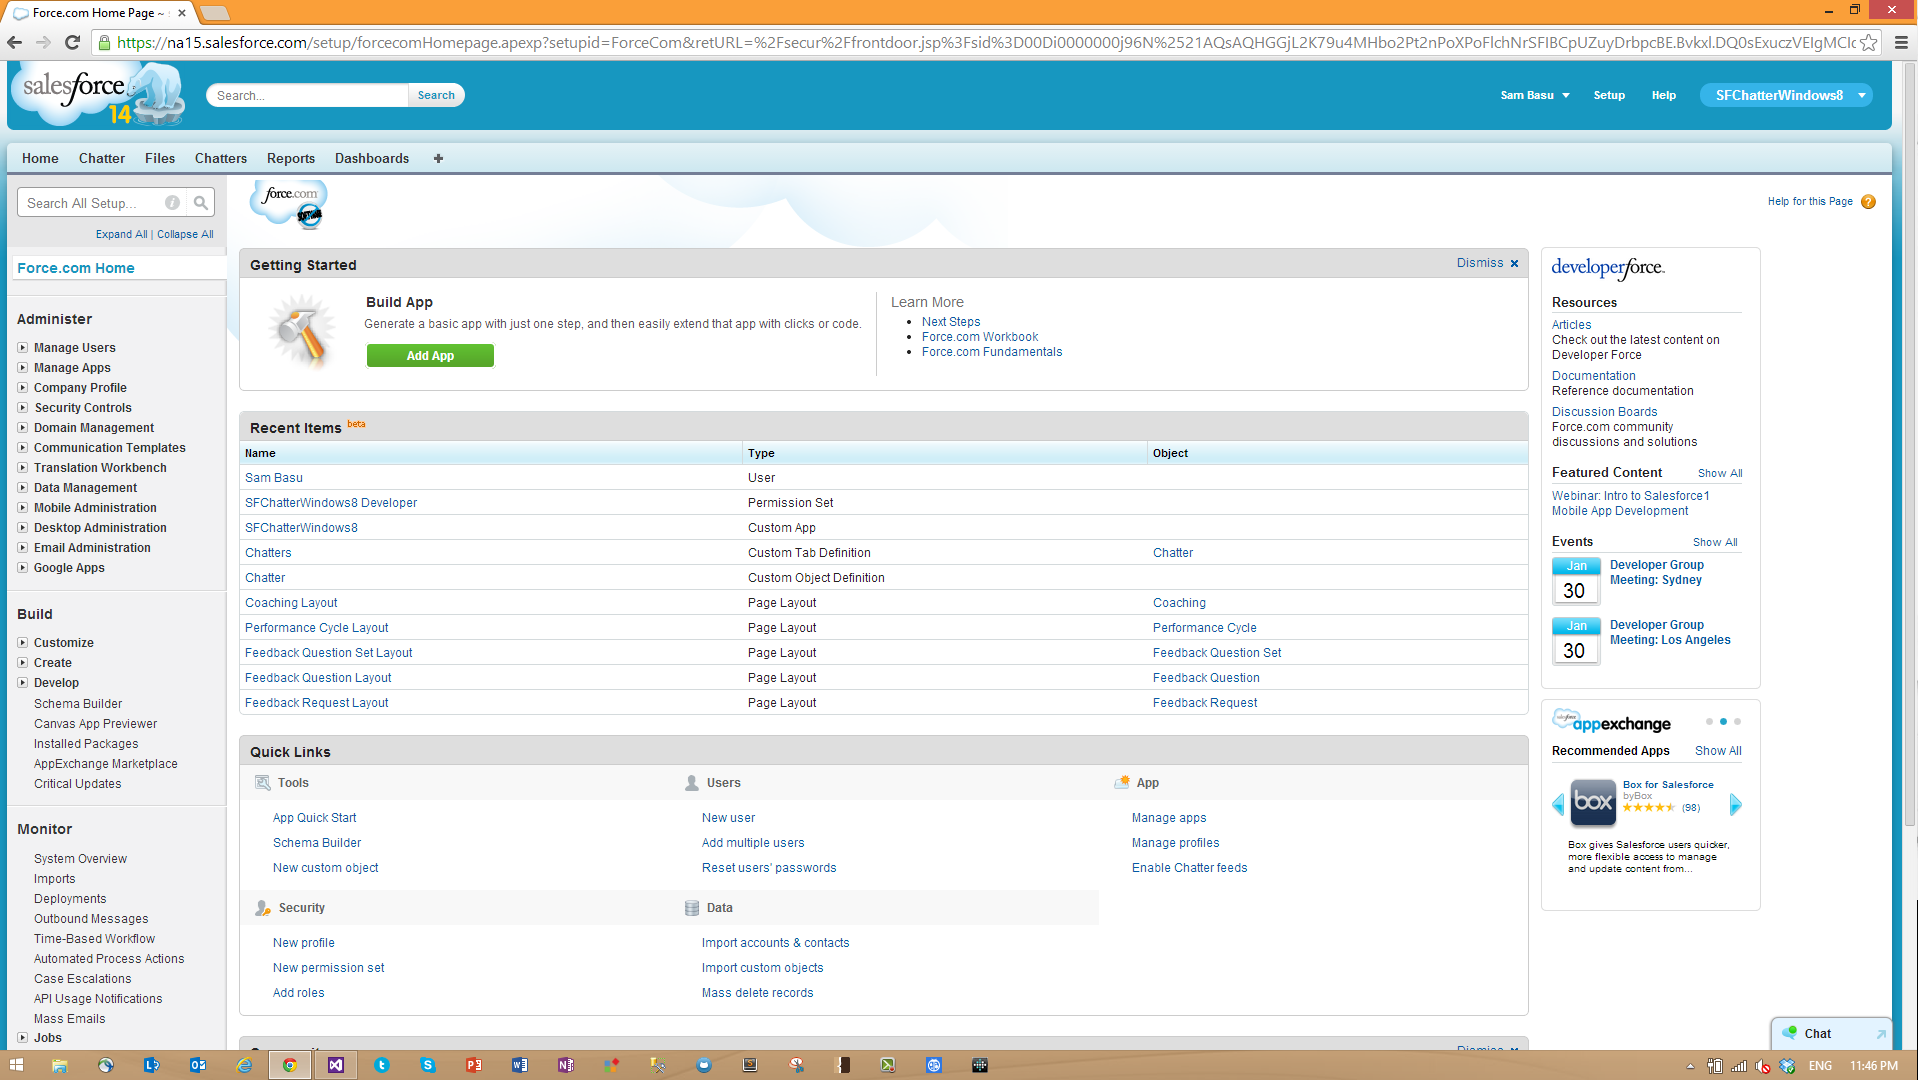Expand the Customize section in Build
The width and height of the screenshot is (1918, 1080).
22,643
